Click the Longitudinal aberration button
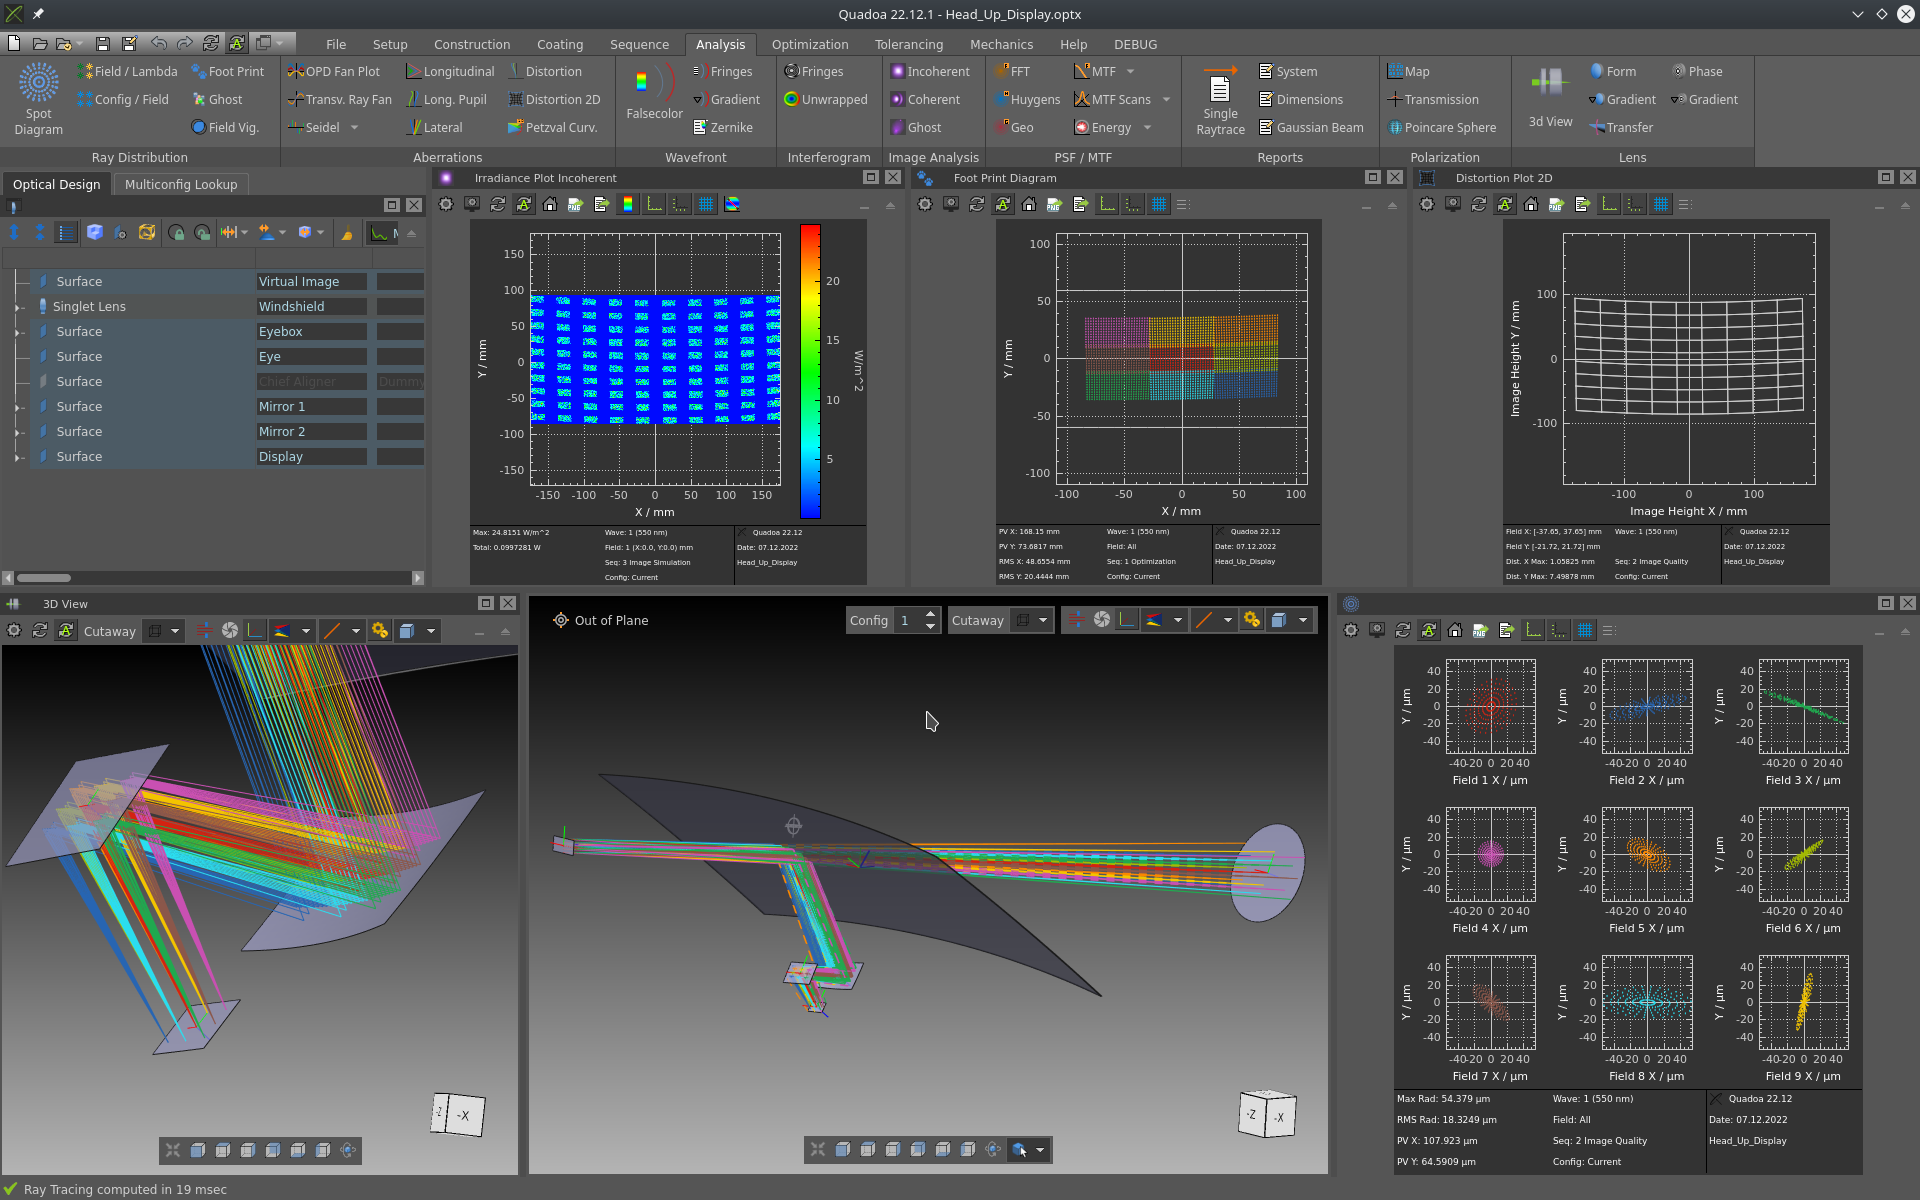 coord(450,71)
